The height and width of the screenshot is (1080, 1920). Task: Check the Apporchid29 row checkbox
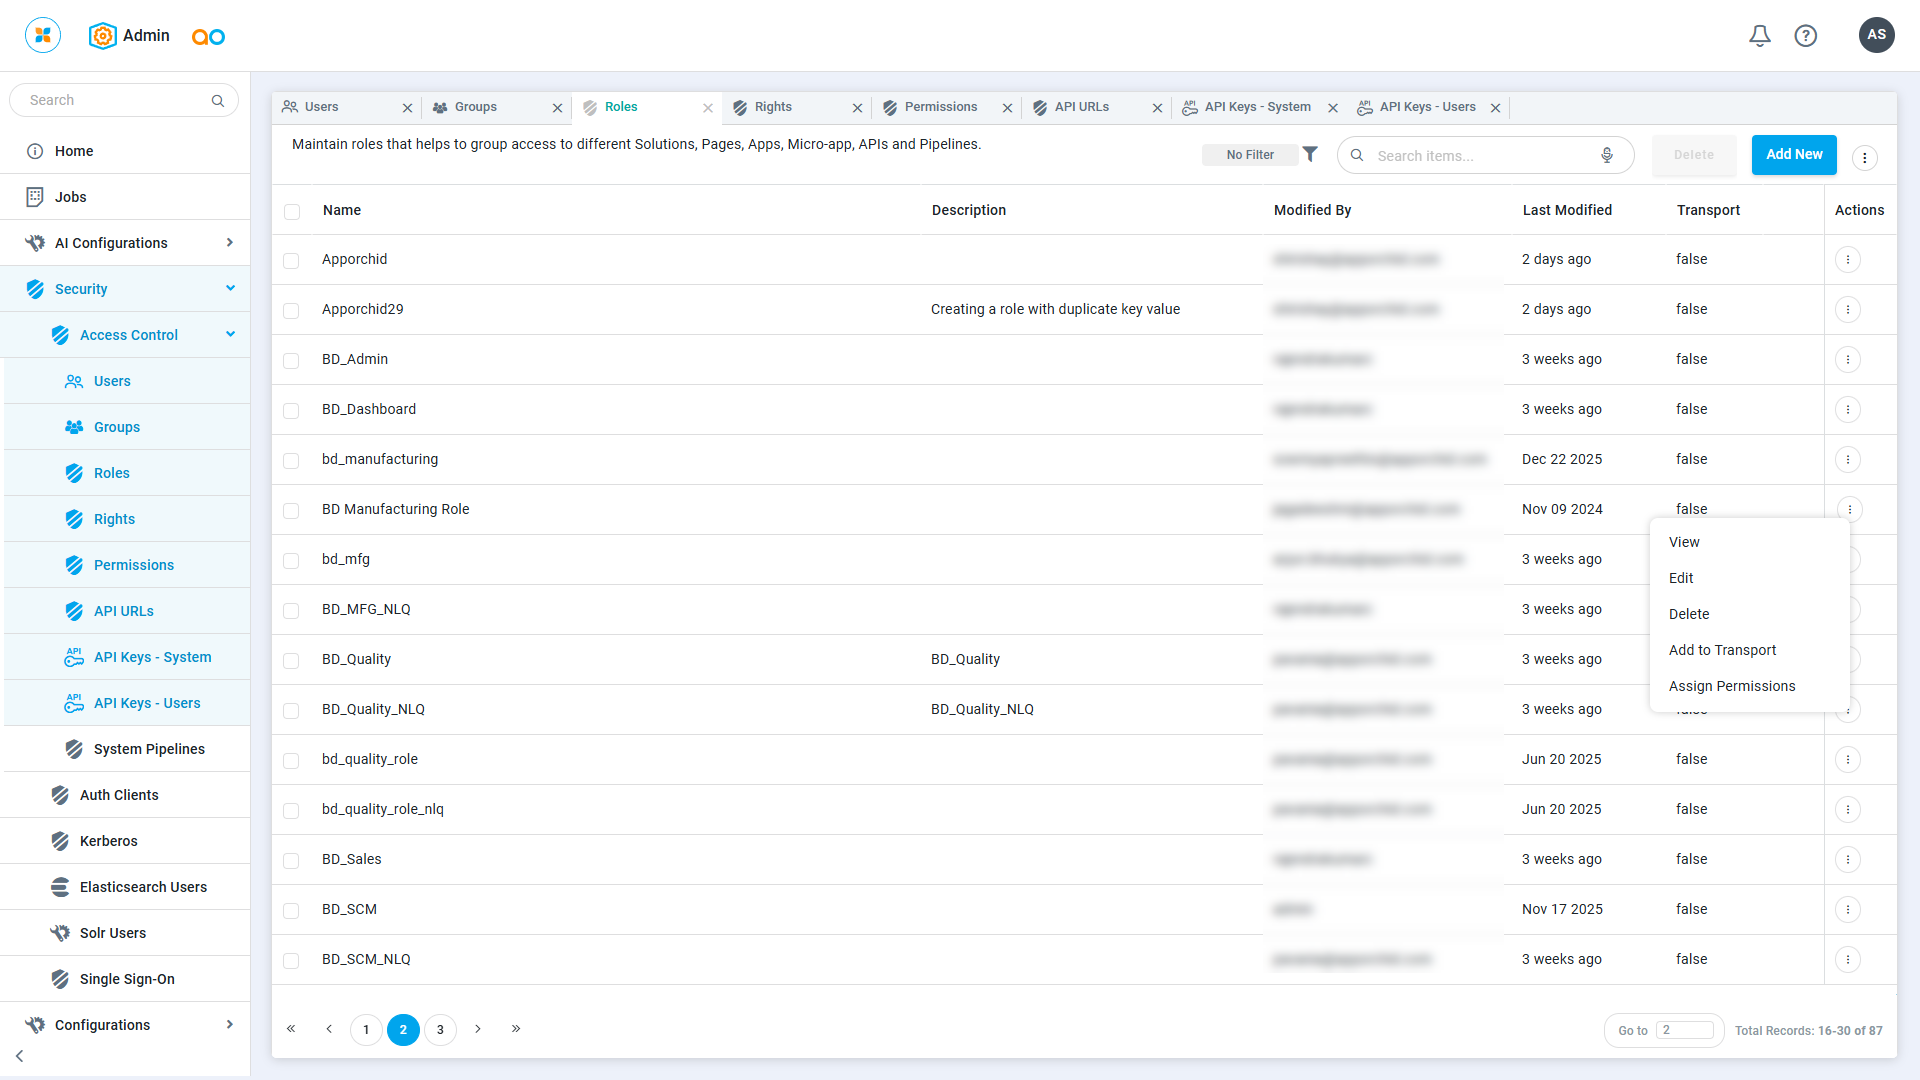coord(291,311)
